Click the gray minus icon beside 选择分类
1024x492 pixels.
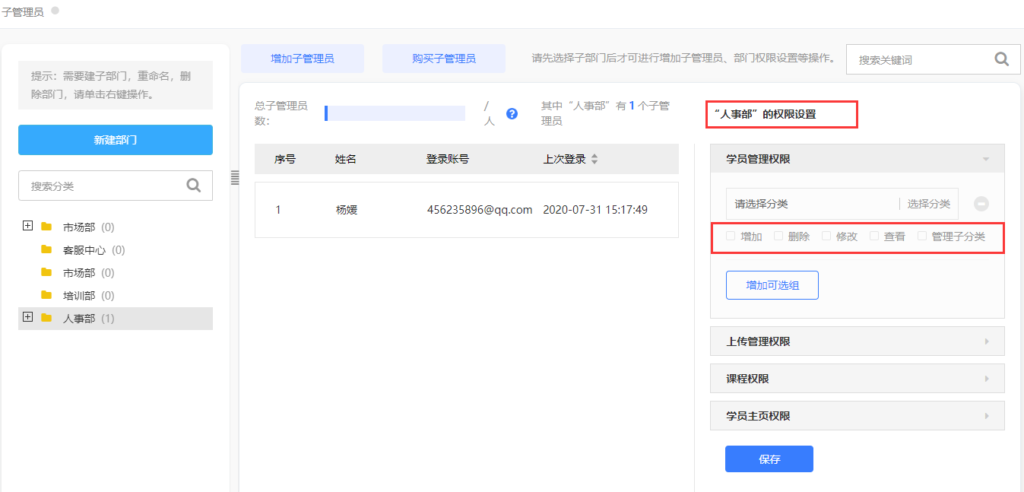[x=981, y=203]
